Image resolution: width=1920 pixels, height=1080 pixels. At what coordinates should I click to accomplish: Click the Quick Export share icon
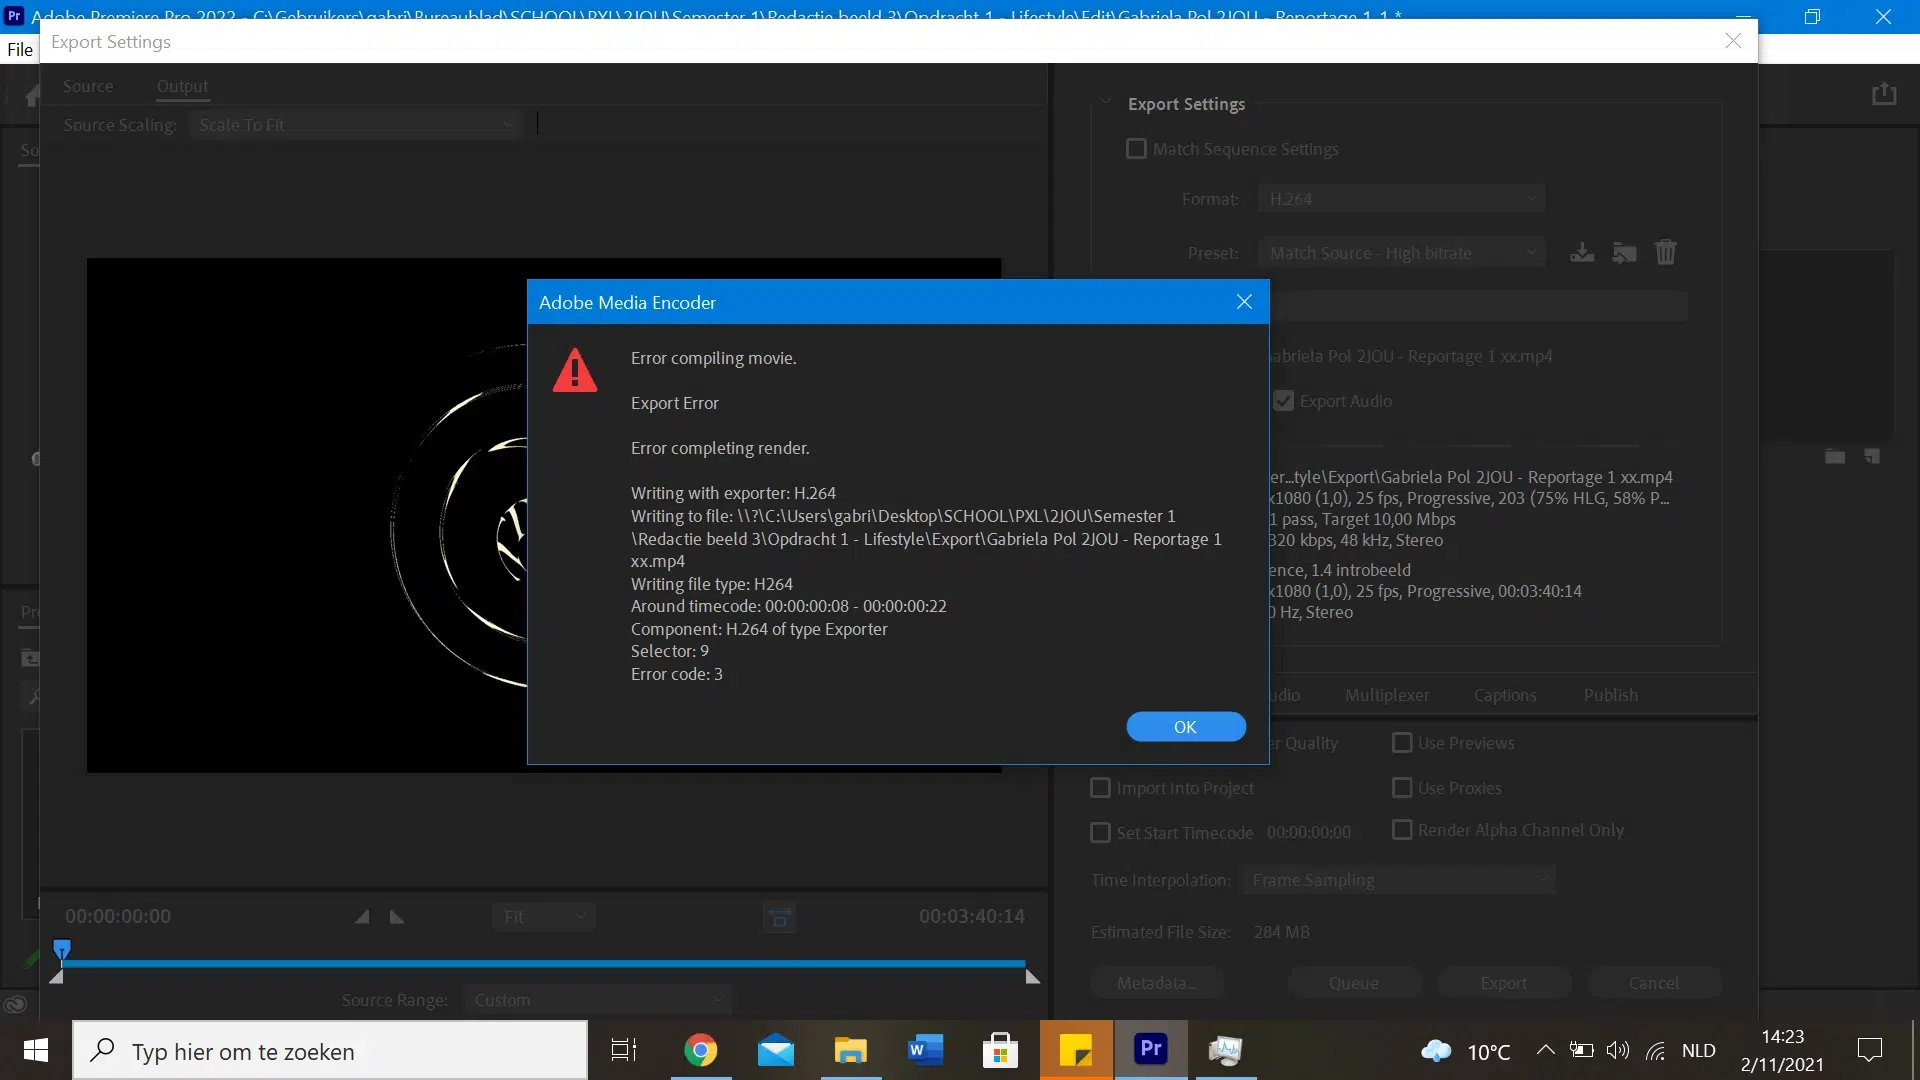coord(1884,94)
